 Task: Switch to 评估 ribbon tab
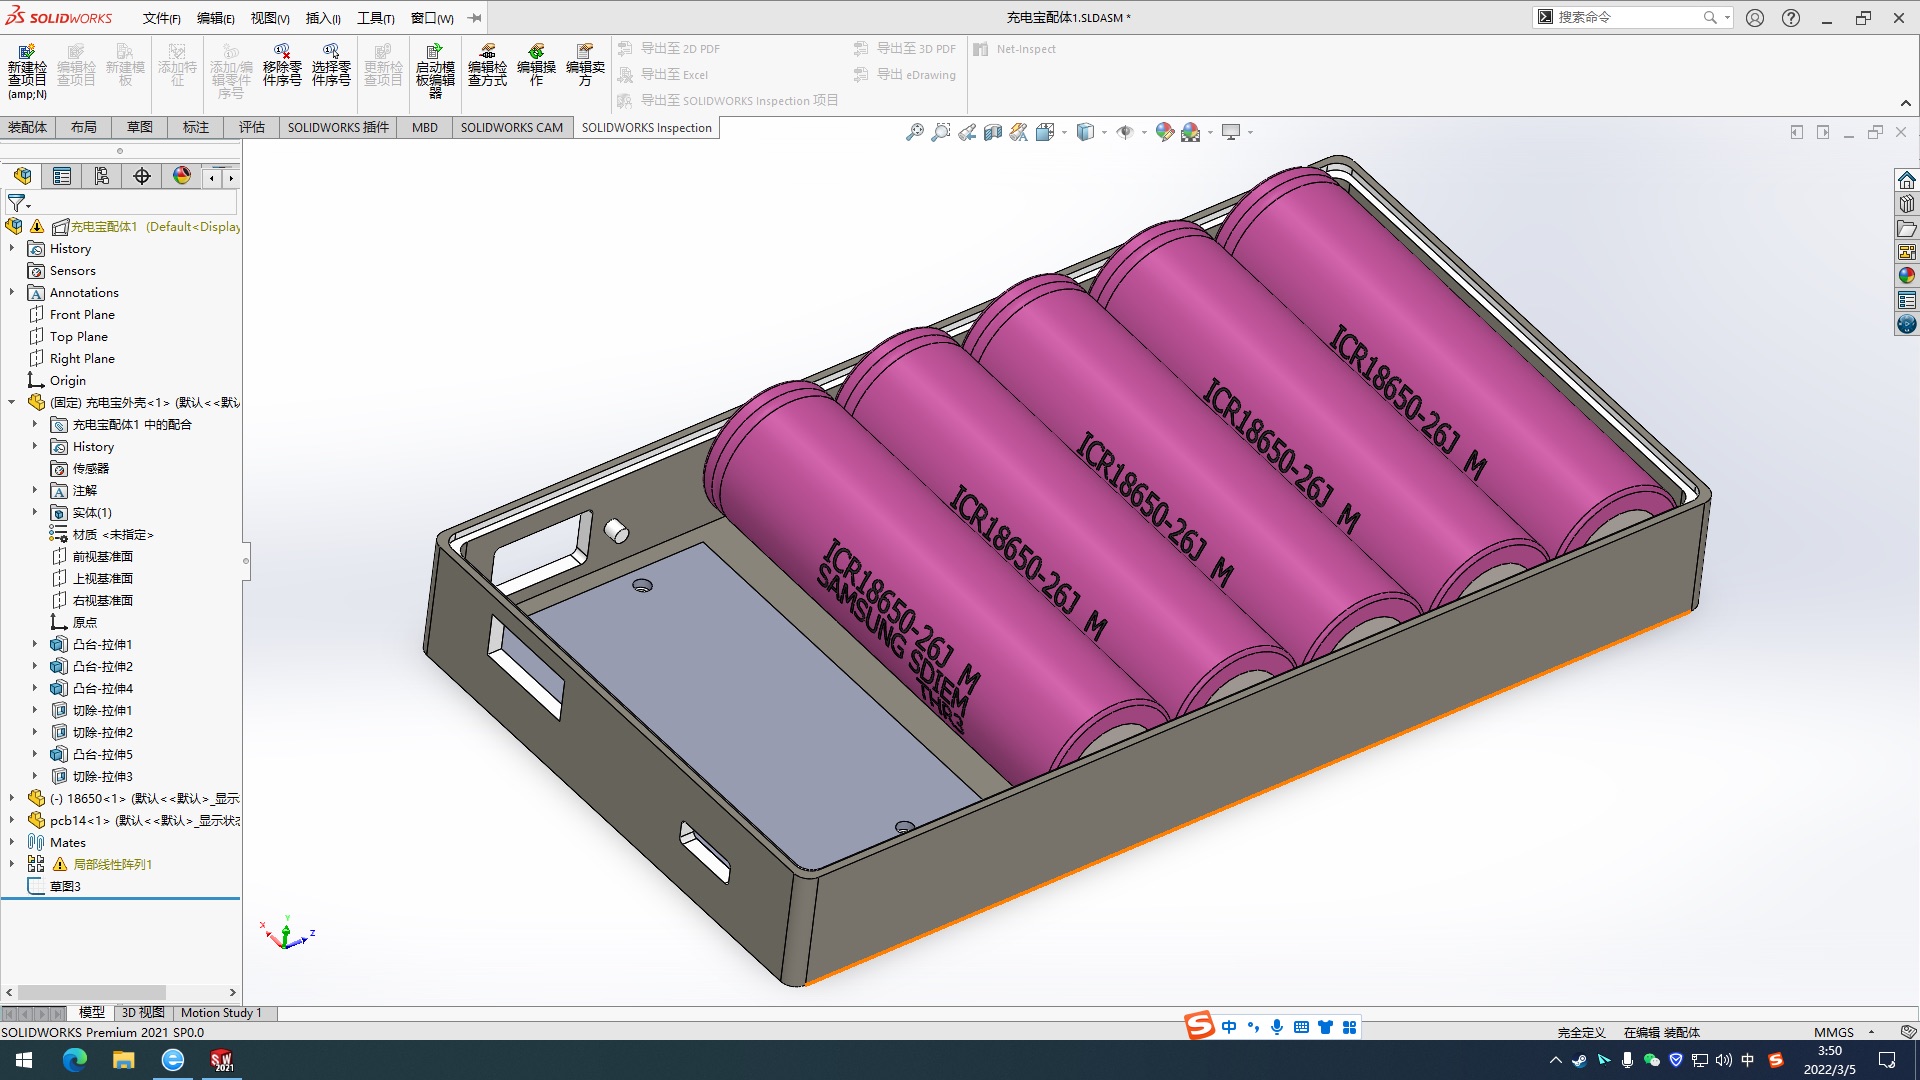coord(252,127)
